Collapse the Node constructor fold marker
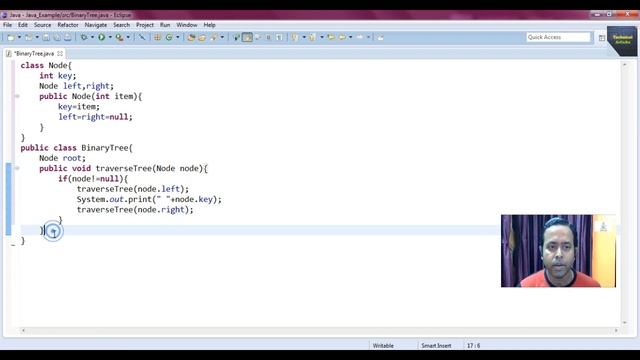 (17, 96)
